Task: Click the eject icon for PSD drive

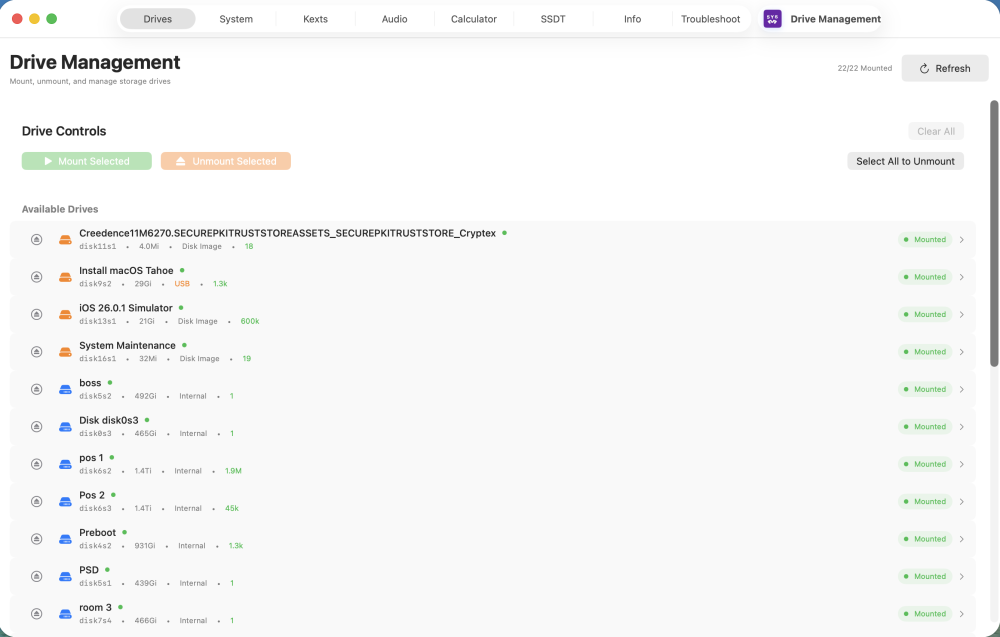Action: coord(36,576)
